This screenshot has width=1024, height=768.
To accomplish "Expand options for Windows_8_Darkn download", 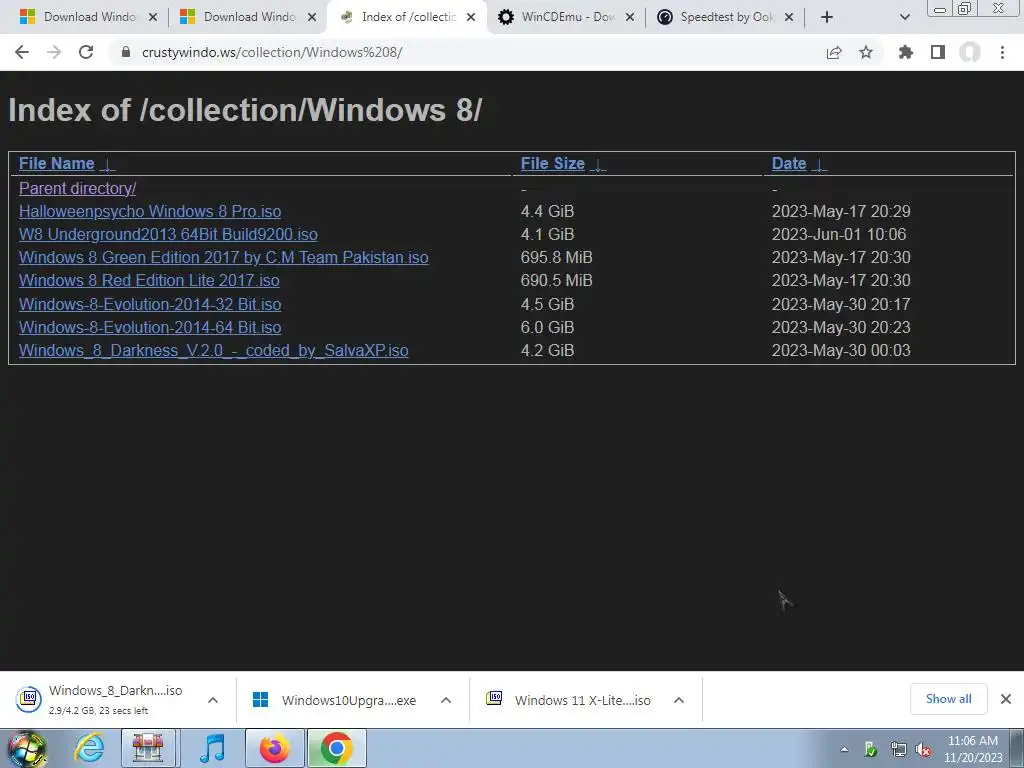I will pos(213,700).
